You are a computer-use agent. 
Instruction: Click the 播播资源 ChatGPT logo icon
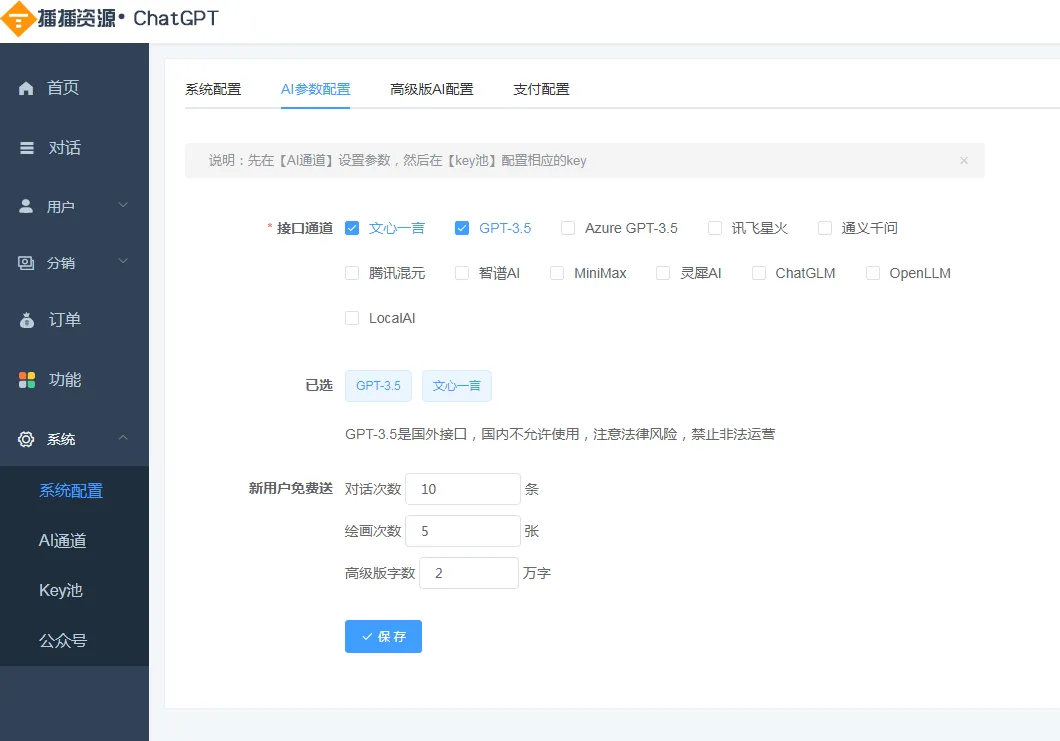tap(18, 19)
